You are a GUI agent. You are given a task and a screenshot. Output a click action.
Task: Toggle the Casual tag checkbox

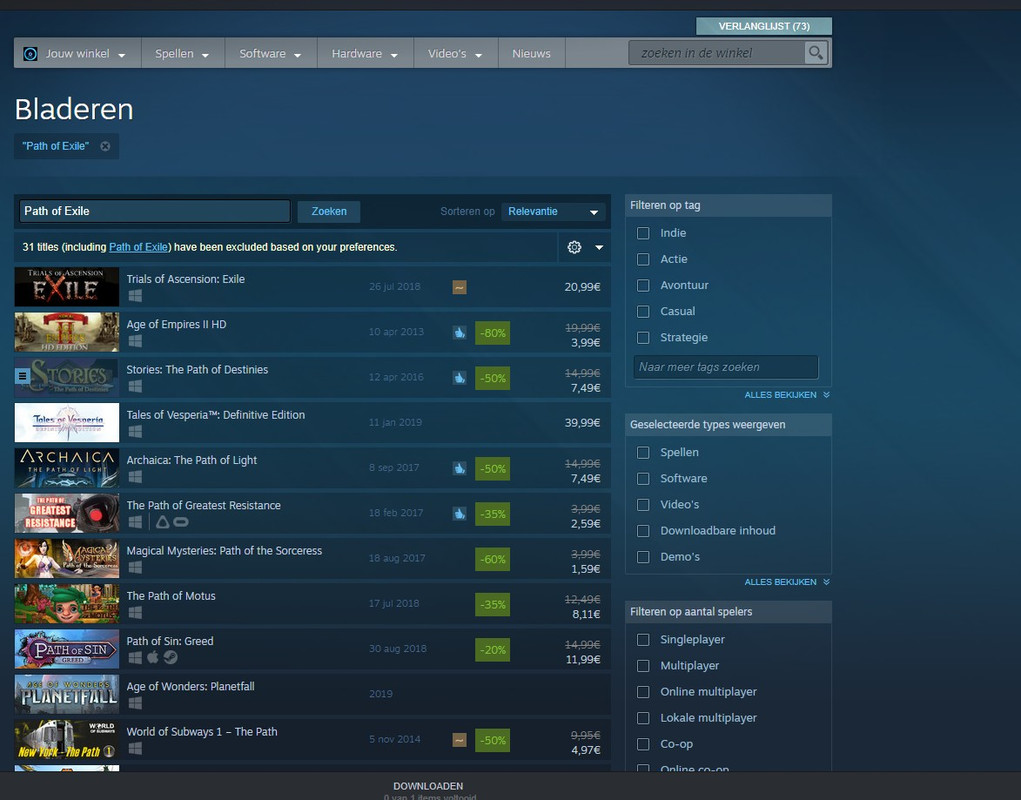643,311
